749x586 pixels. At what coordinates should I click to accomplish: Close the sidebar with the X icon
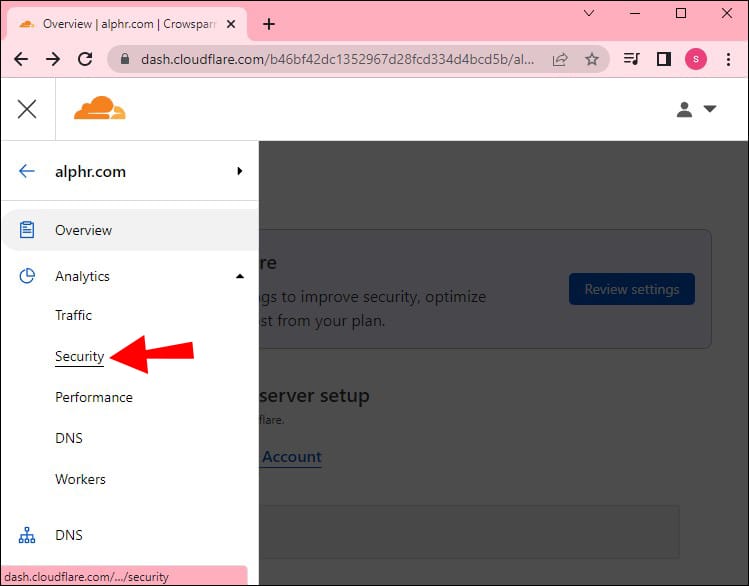[27, 109]
